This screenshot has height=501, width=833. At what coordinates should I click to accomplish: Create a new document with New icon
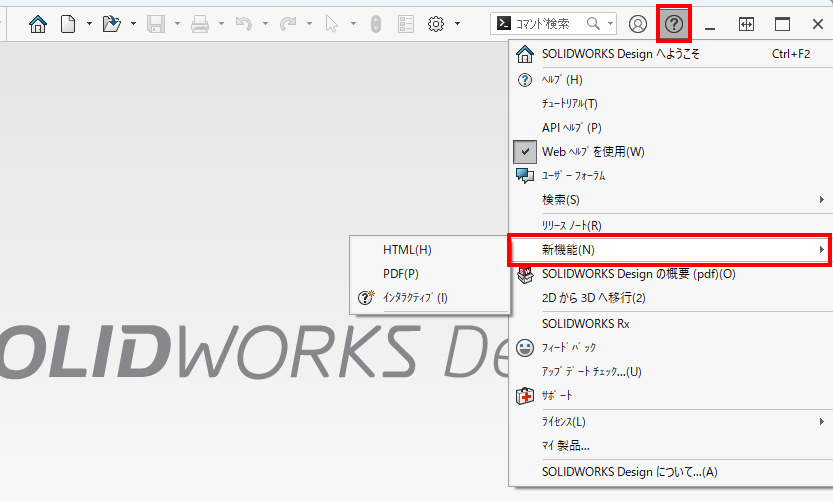[68, 24]
